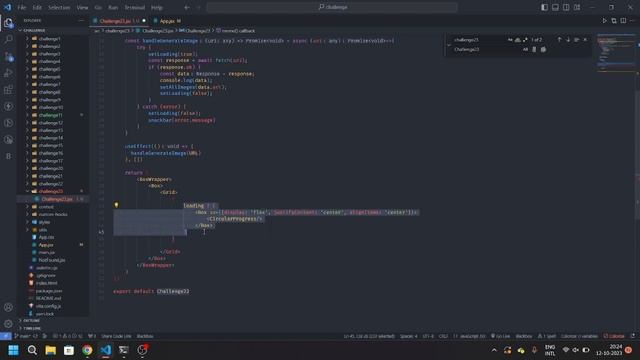This screenshot has height=360, width=640.
Task: Open the Thunder Client lightning icon
Action: 8,107
